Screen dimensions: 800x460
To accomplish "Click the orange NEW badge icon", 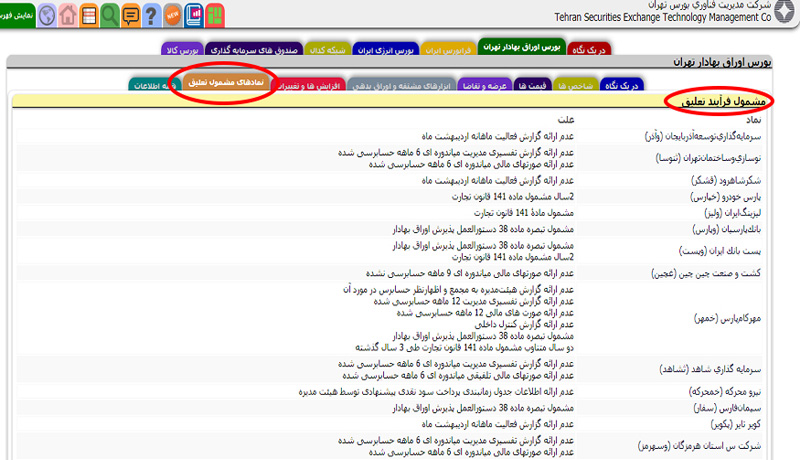I will [x=172, y=15].
